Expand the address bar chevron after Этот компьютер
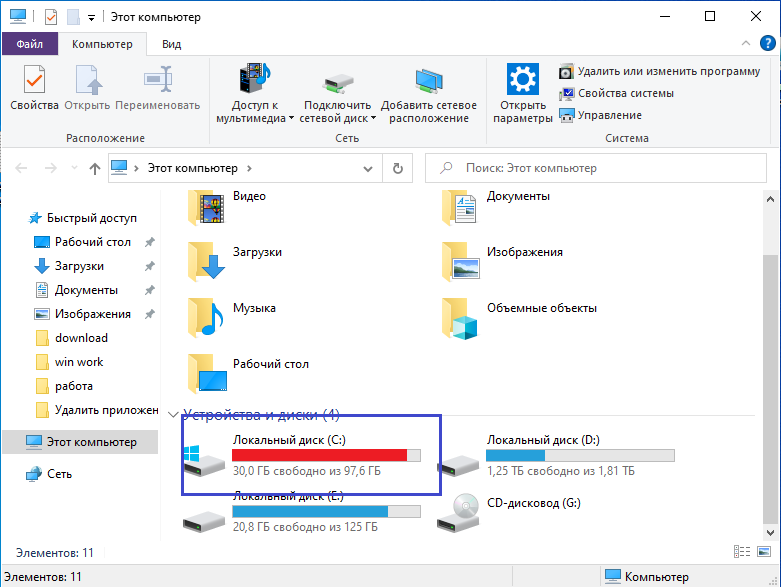The image size is (781, 587). pos(250,168)
